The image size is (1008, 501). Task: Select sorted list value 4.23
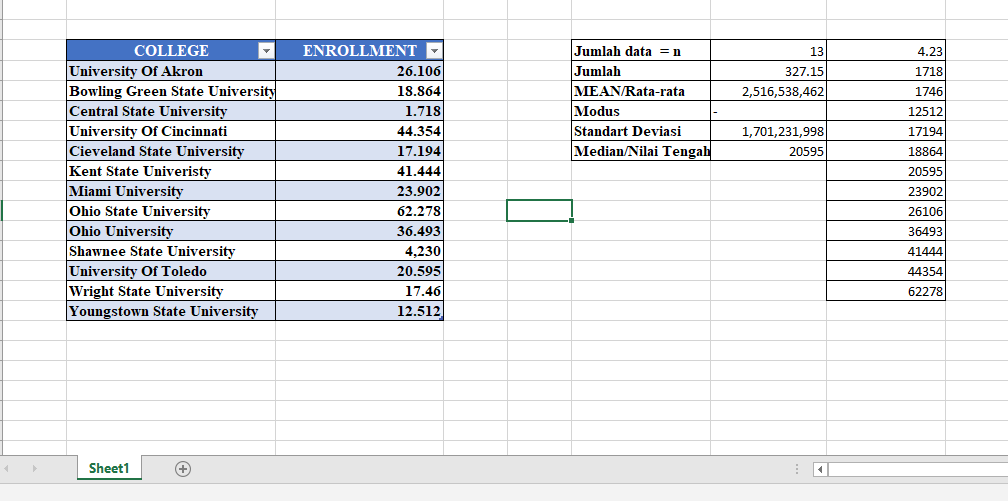[x=886, y=50]
